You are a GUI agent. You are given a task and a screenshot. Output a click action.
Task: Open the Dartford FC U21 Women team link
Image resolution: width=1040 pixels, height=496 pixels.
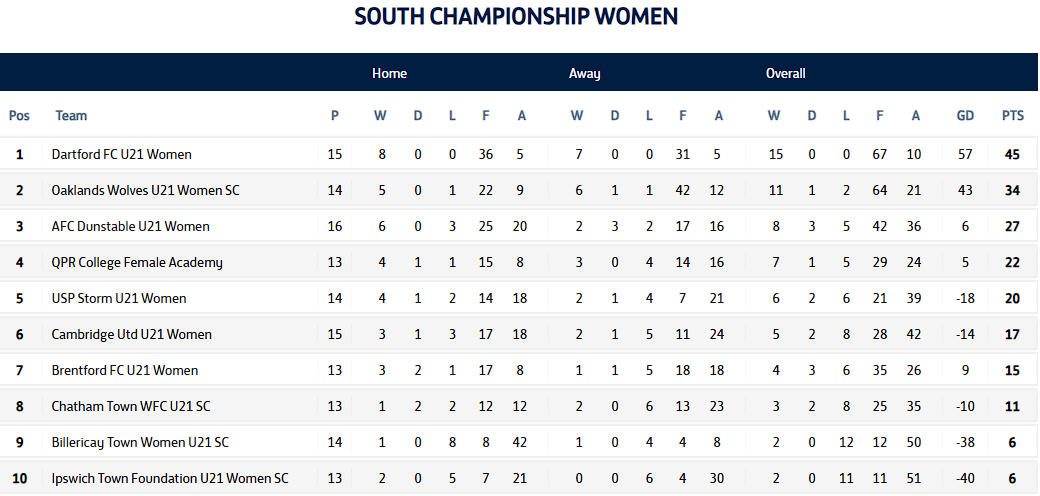point(121,154)
